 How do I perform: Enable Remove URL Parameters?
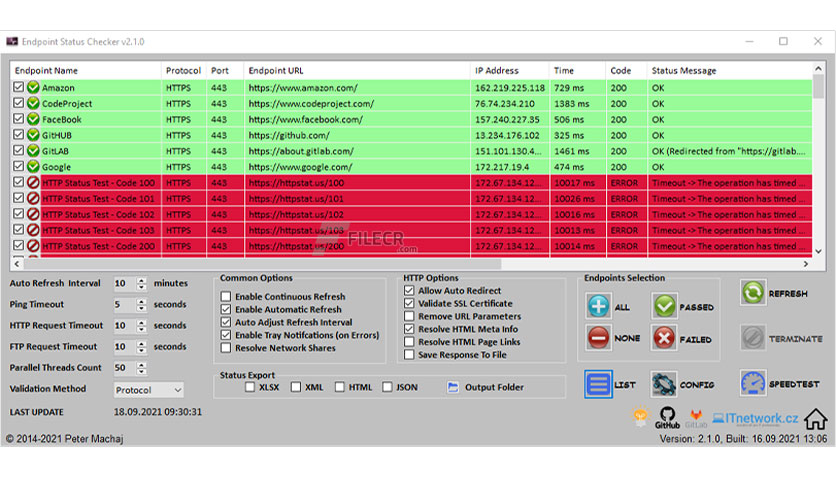[x=409, y=316]
